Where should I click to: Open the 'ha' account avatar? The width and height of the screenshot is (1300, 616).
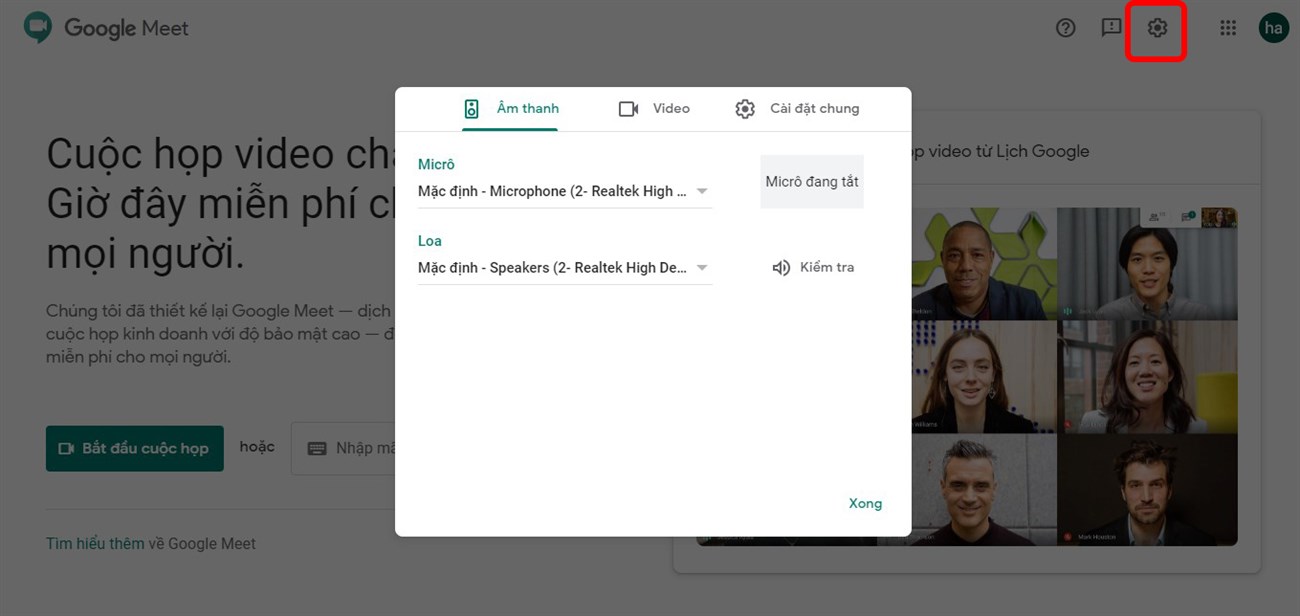[1273, 28]
